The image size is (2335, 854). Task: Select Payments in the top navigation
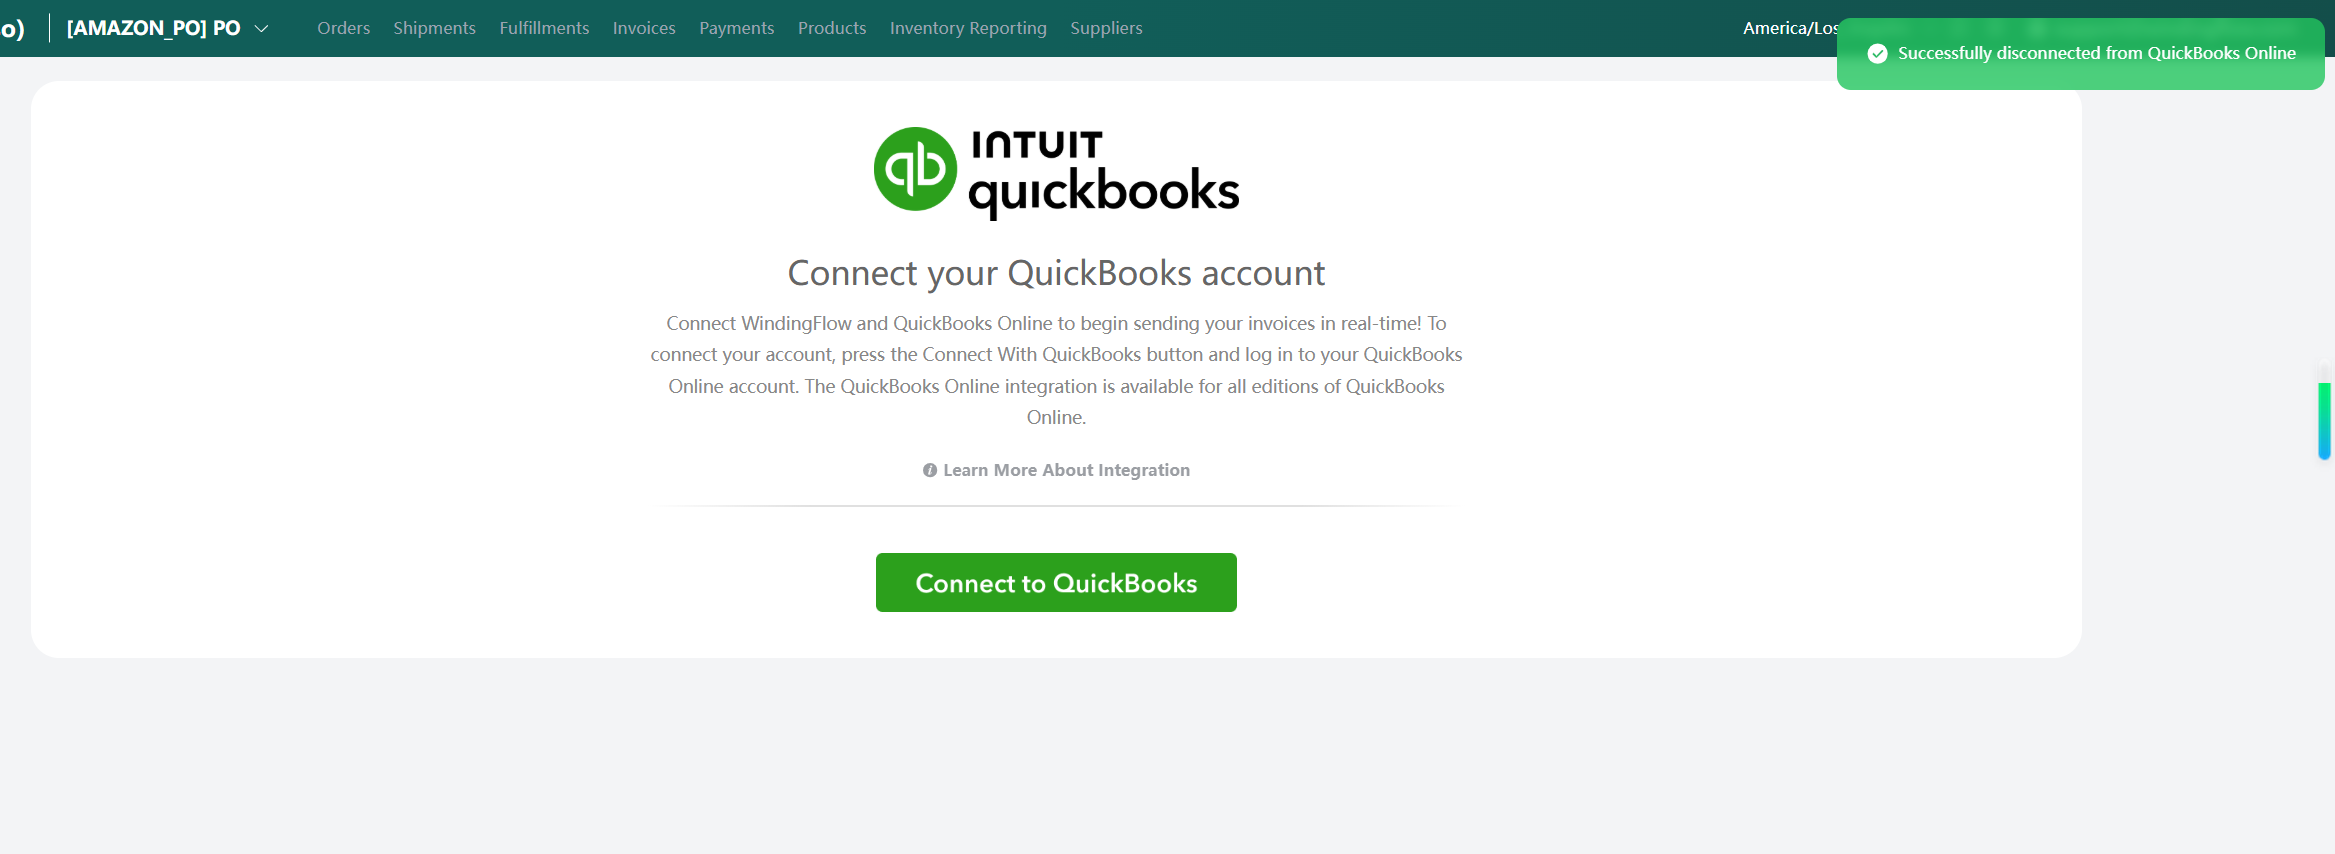point(736,28)
